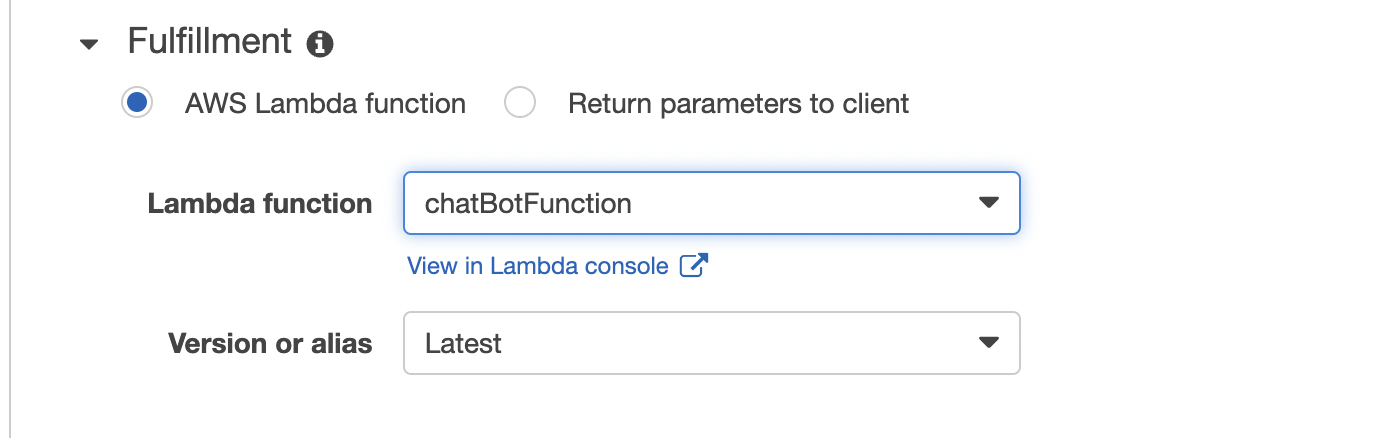This screenshot has width=1398, height=438.
Task: Click the external-link icon beside Lambda console
Action: [x=694, y=265]
